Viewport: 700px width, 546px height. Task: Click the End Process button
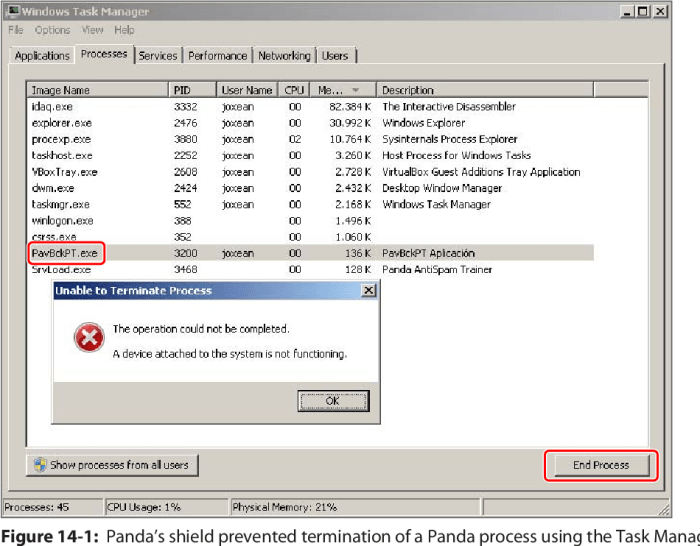point(601,465)
